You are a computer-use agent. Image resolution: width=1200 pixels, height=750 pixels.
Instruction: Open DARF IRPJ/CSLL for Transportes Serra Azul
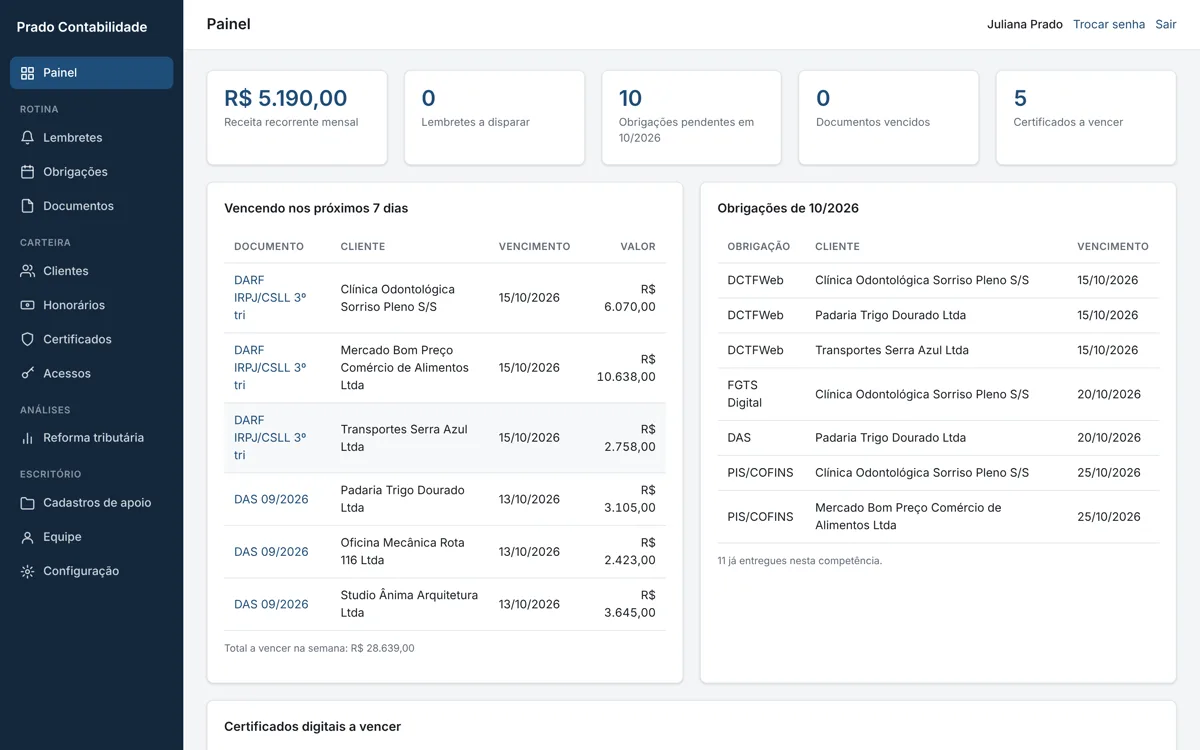[x=270, y=438]
